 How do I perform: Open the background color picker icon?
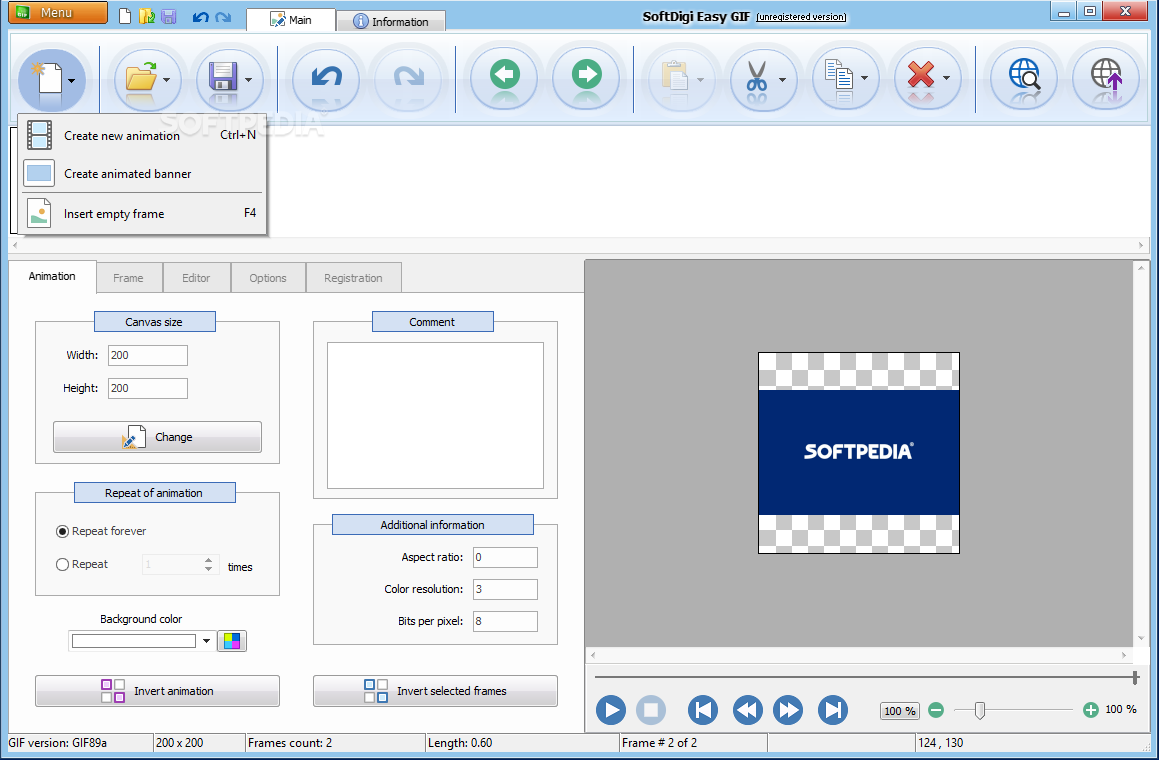[231, 641]
